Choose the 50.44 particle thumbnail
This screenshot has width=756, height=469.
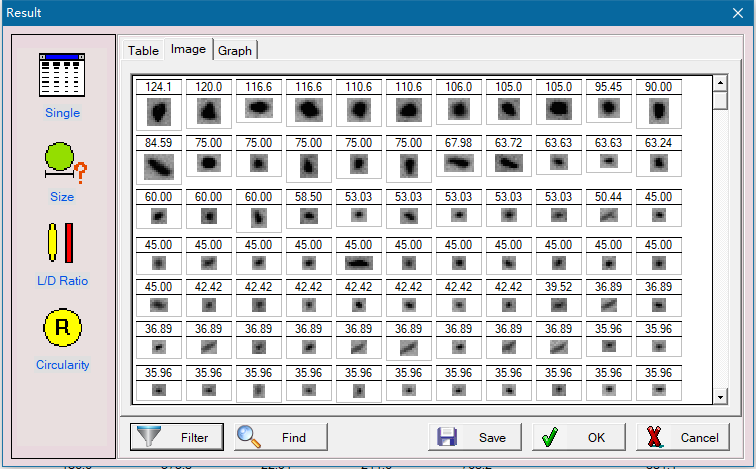(x=608, y=214)
